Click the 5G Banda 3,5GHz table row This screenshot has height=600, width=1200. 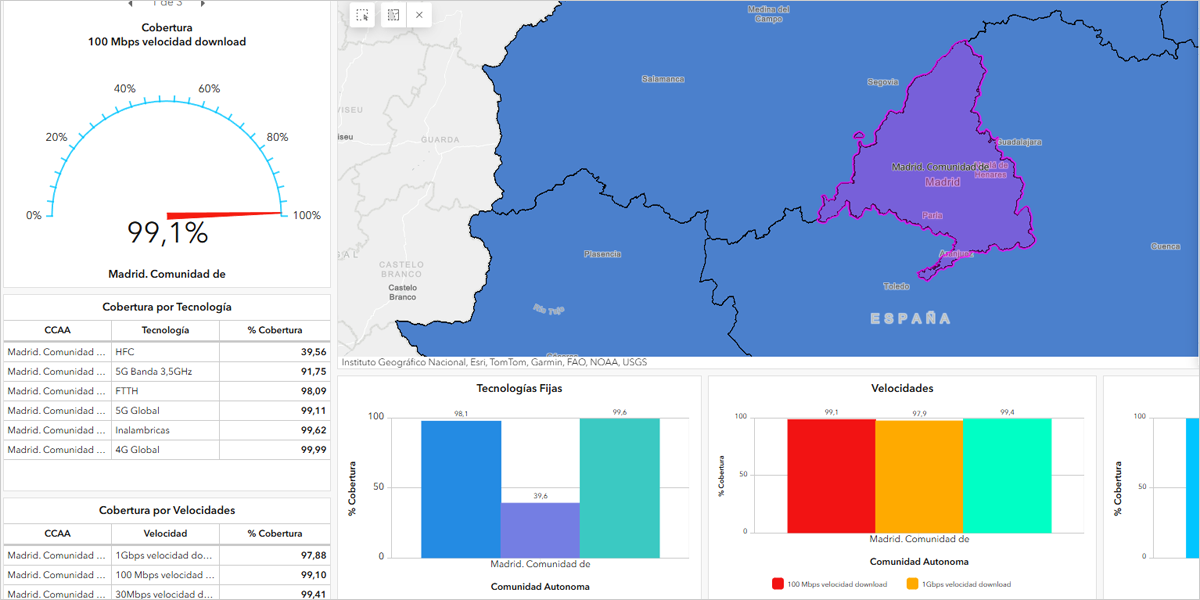[166, 371]
